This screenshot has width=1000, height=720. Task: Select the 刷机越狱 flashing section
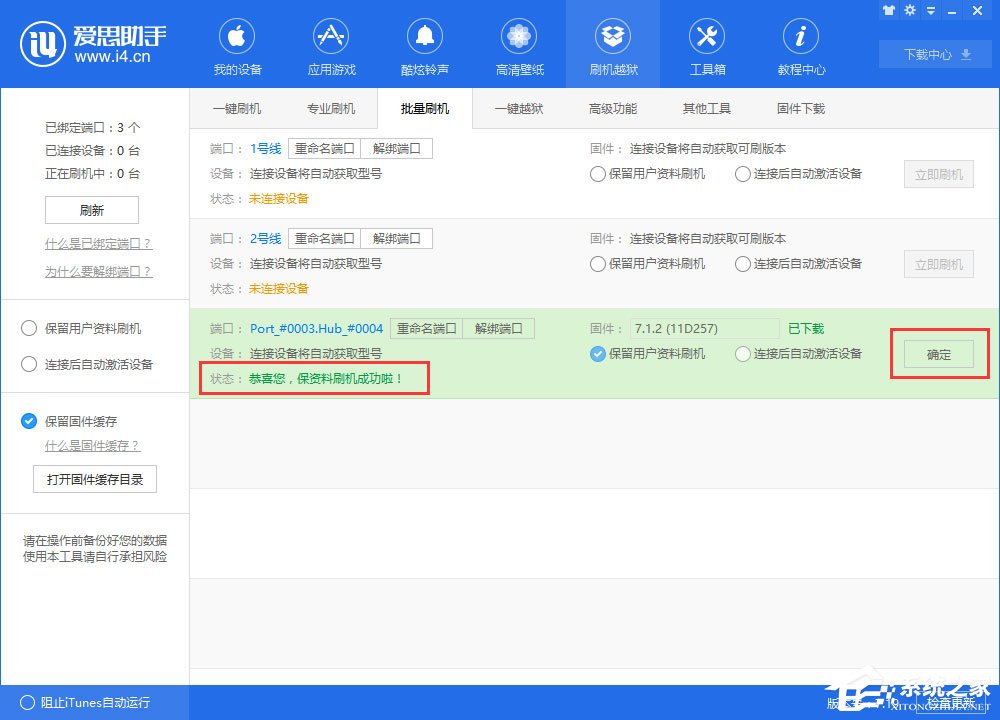(x=613, y=44)
